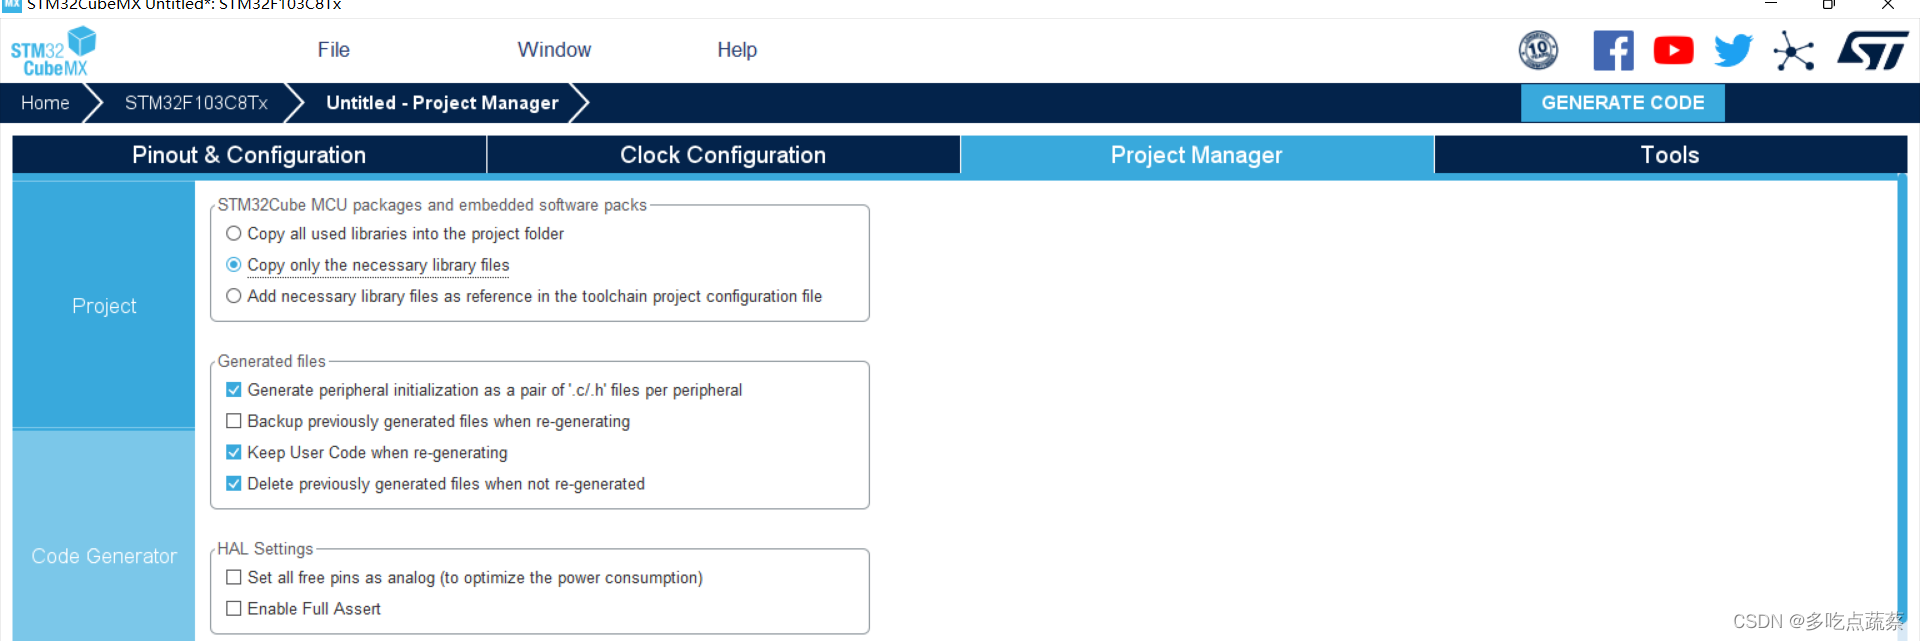Screen dimensions: 1920x641
Task: Open the Facebook icon link
Action: tap(1613, 50)
